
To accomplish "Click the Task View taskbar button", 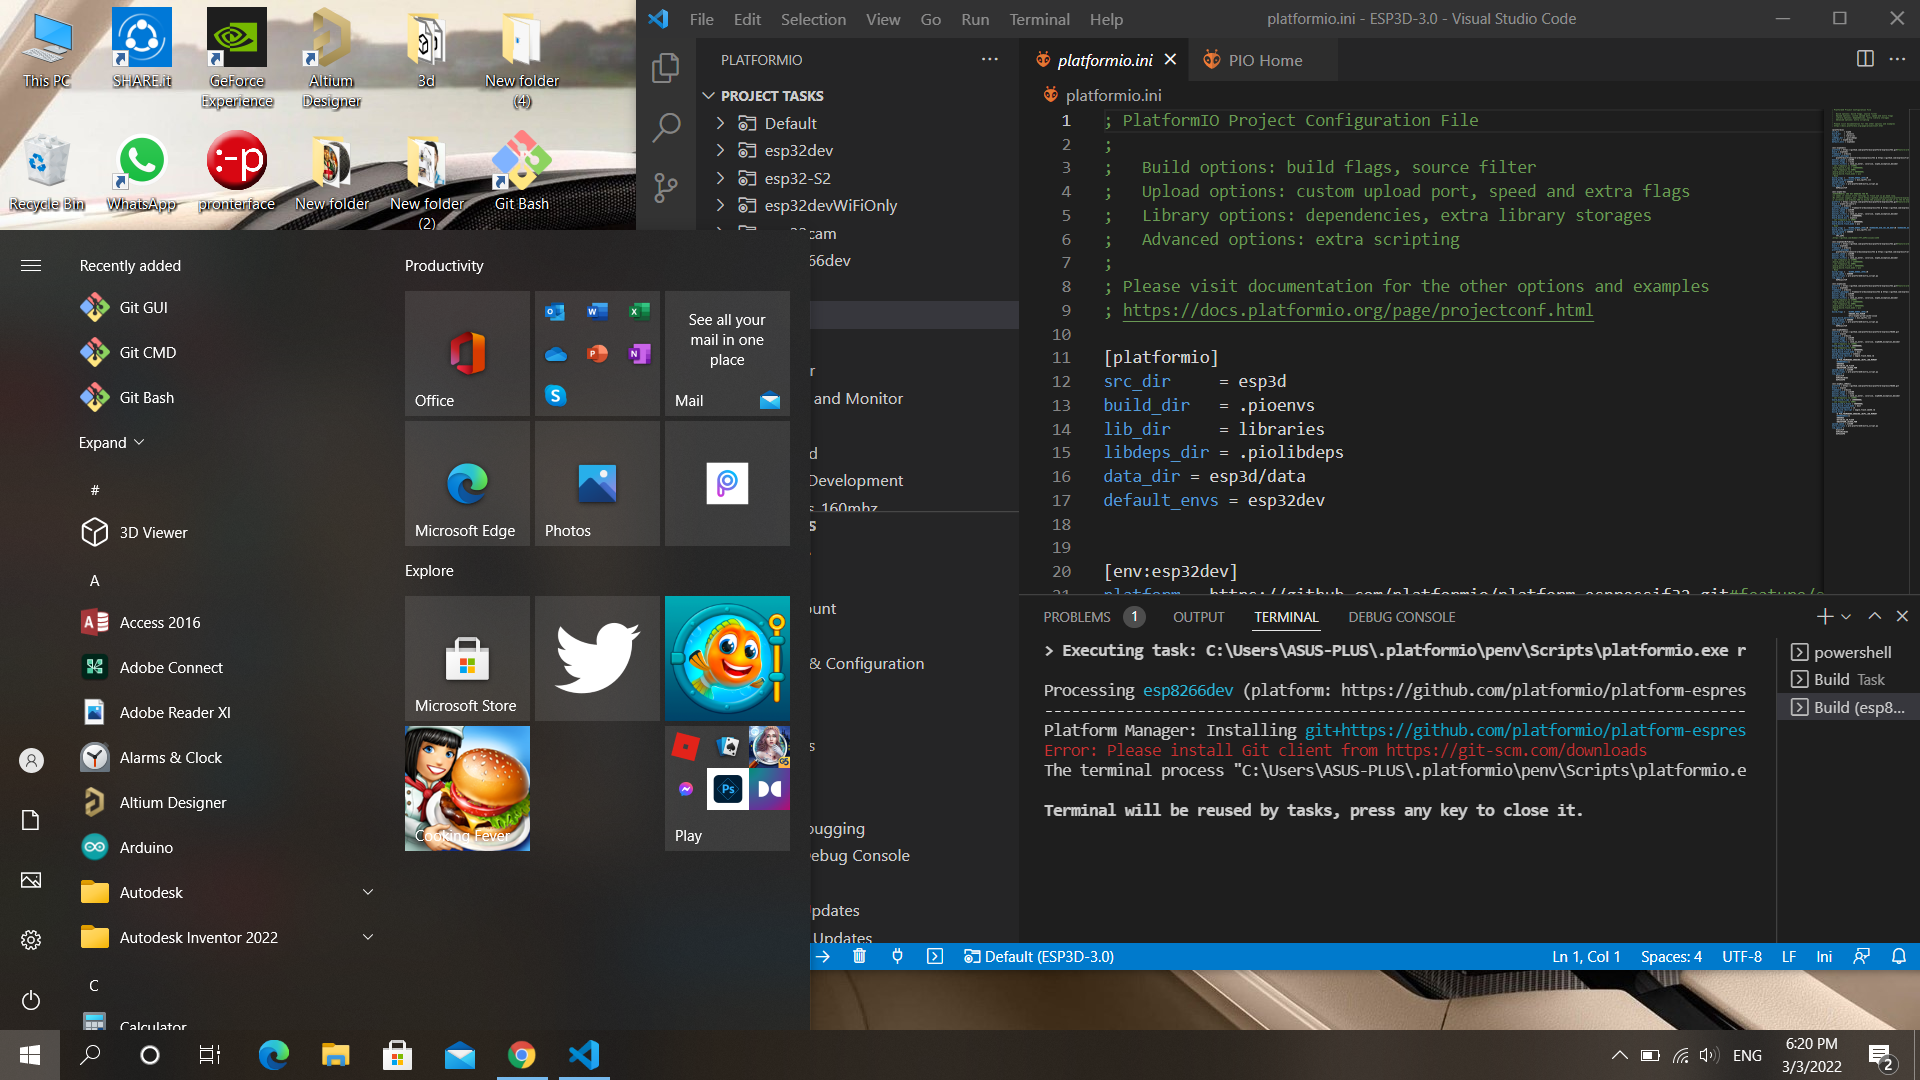I will (210, 1055).
